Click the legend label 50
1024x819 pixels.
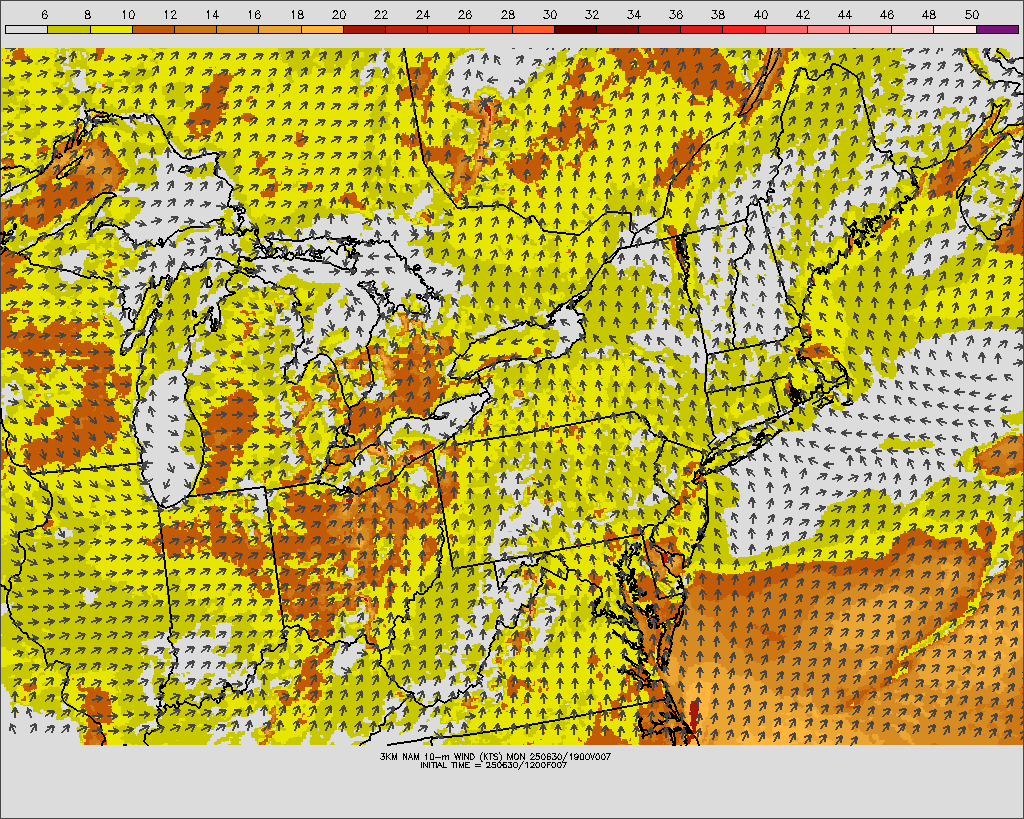(972, 14)
